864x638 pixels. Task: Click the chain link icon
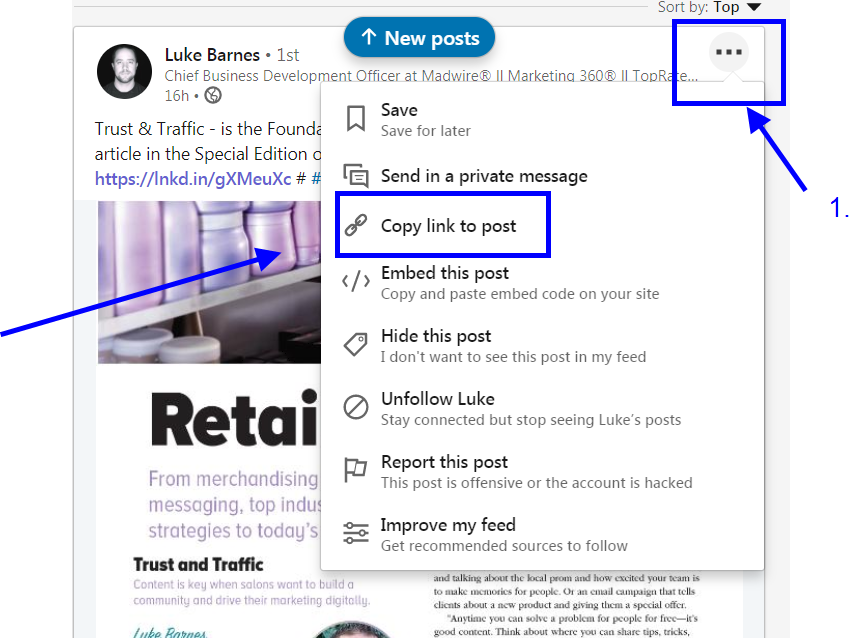[355, 225]
